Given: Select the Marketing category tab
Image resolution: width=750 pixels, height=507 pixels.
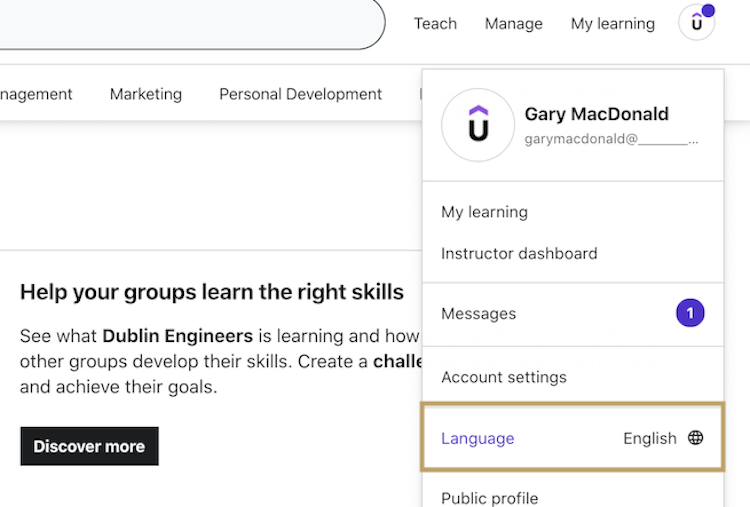Looking at the screenshot, I should [146, 94].
